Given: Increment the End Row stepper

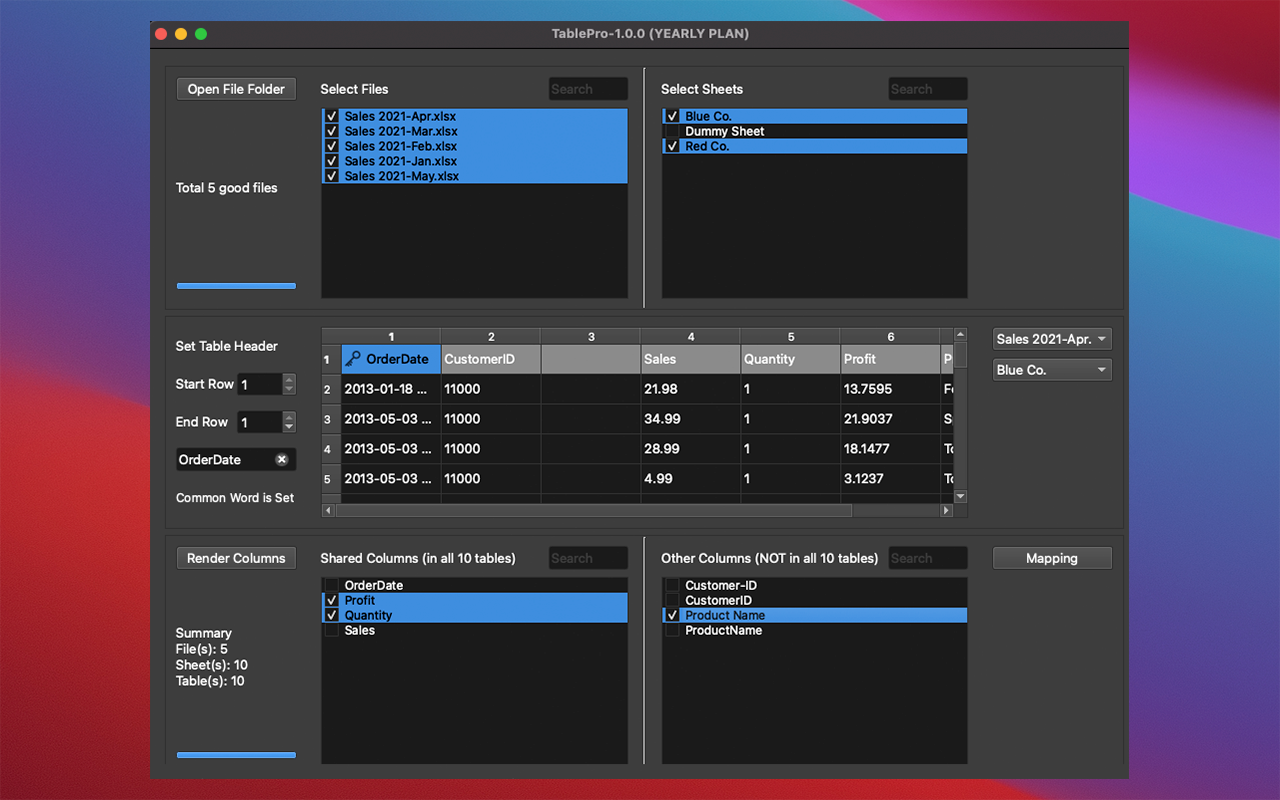Looking at the screenshot, I should (289, 417).
